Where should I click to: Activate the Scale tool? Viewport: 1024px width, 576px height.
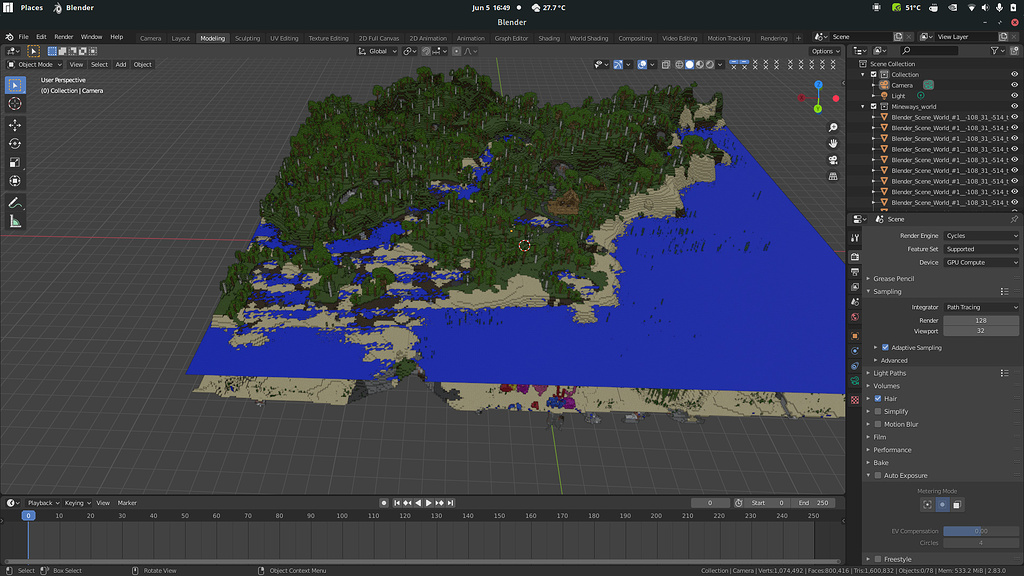[15, 163]
